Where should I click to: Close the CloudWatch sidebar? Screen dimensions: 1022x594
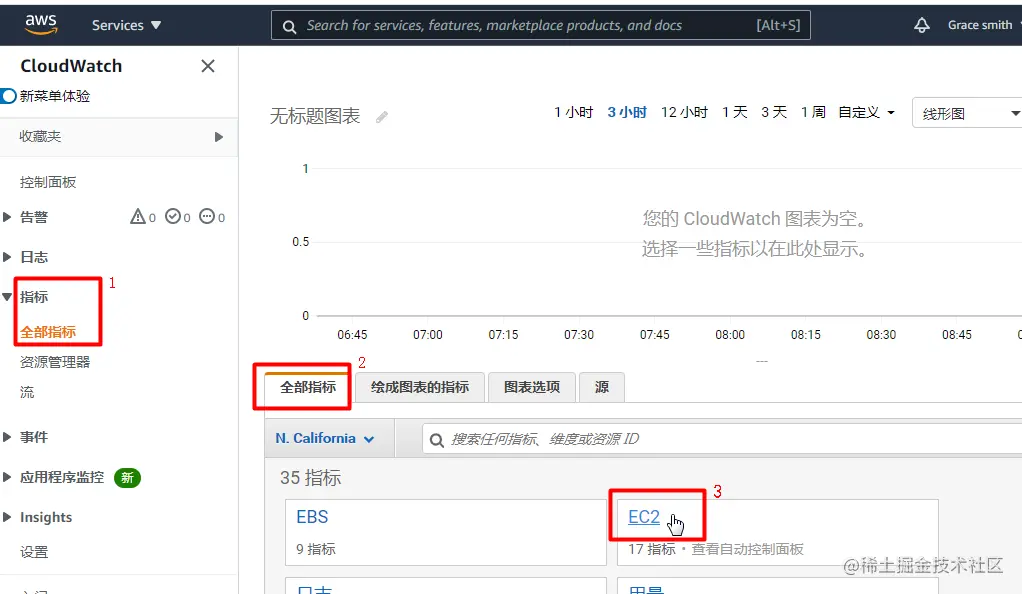(x=208, y=66)
